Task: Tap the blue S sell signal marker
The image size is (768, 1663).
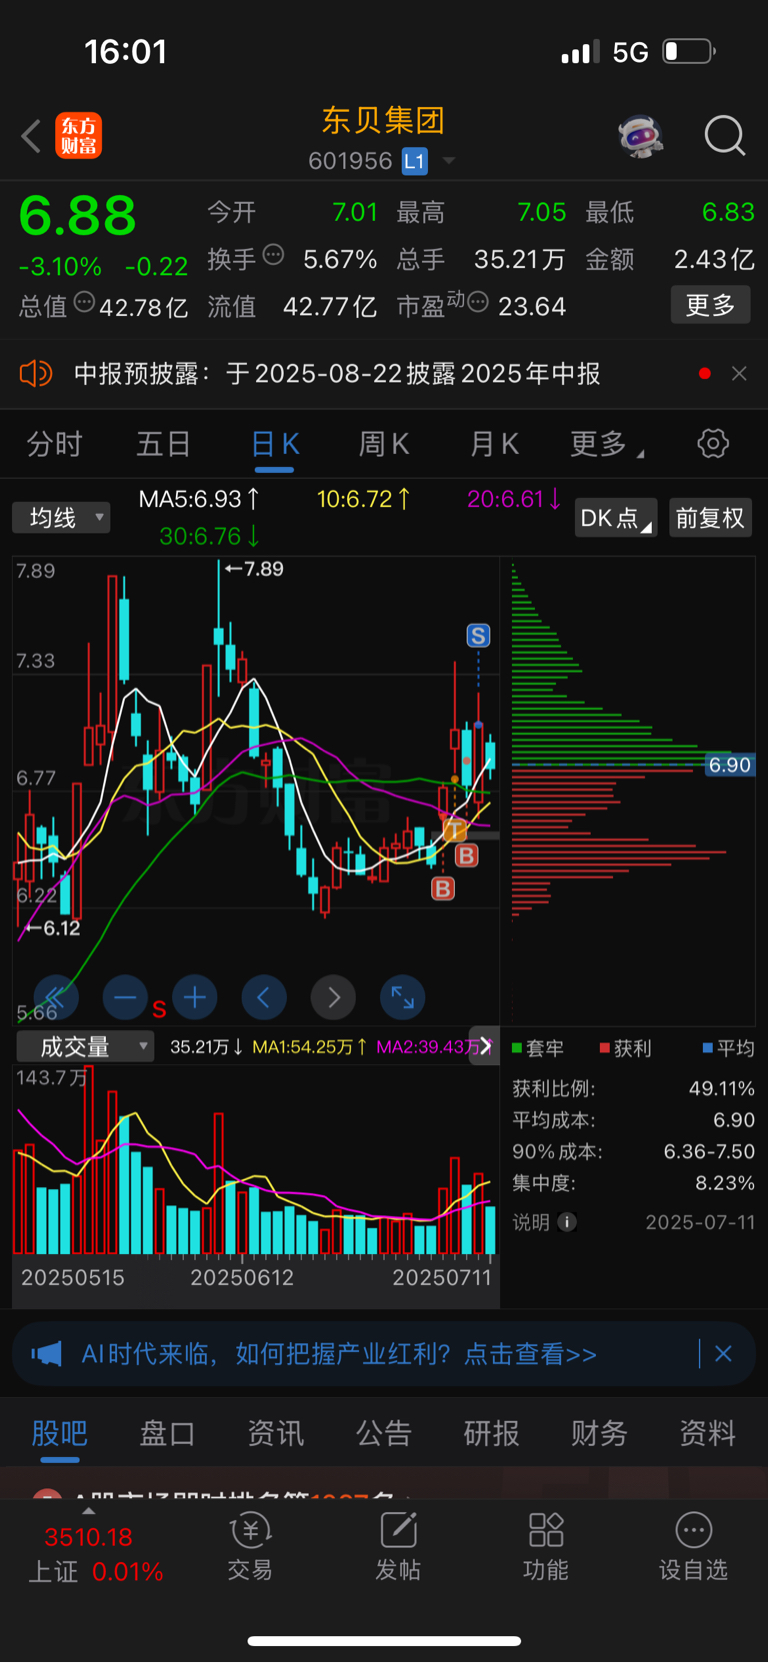Action: 478,635
